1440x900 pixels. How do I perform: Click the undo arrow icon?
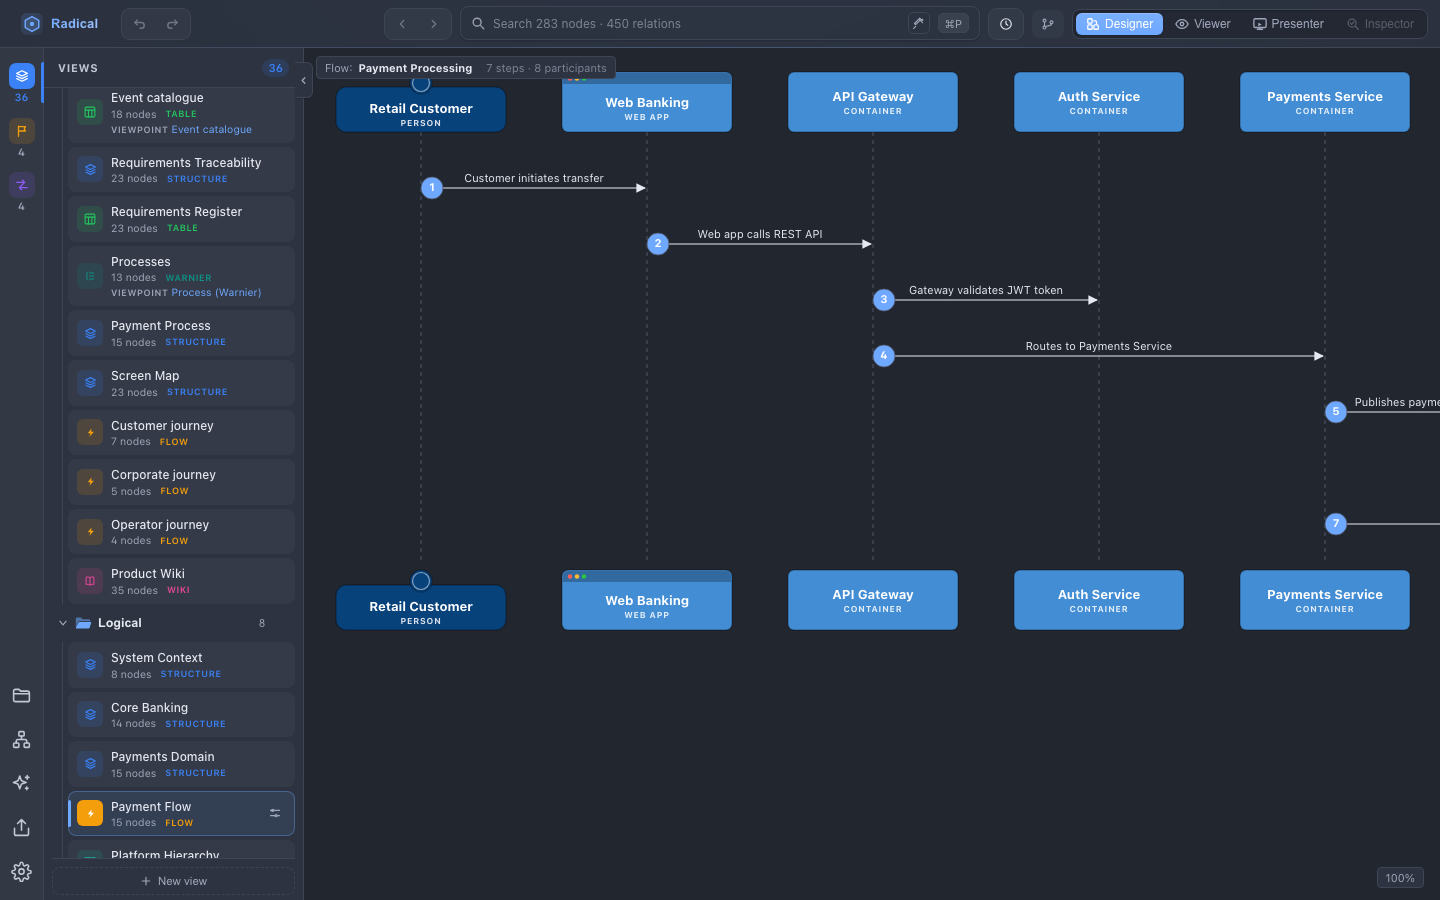(140, 24)
